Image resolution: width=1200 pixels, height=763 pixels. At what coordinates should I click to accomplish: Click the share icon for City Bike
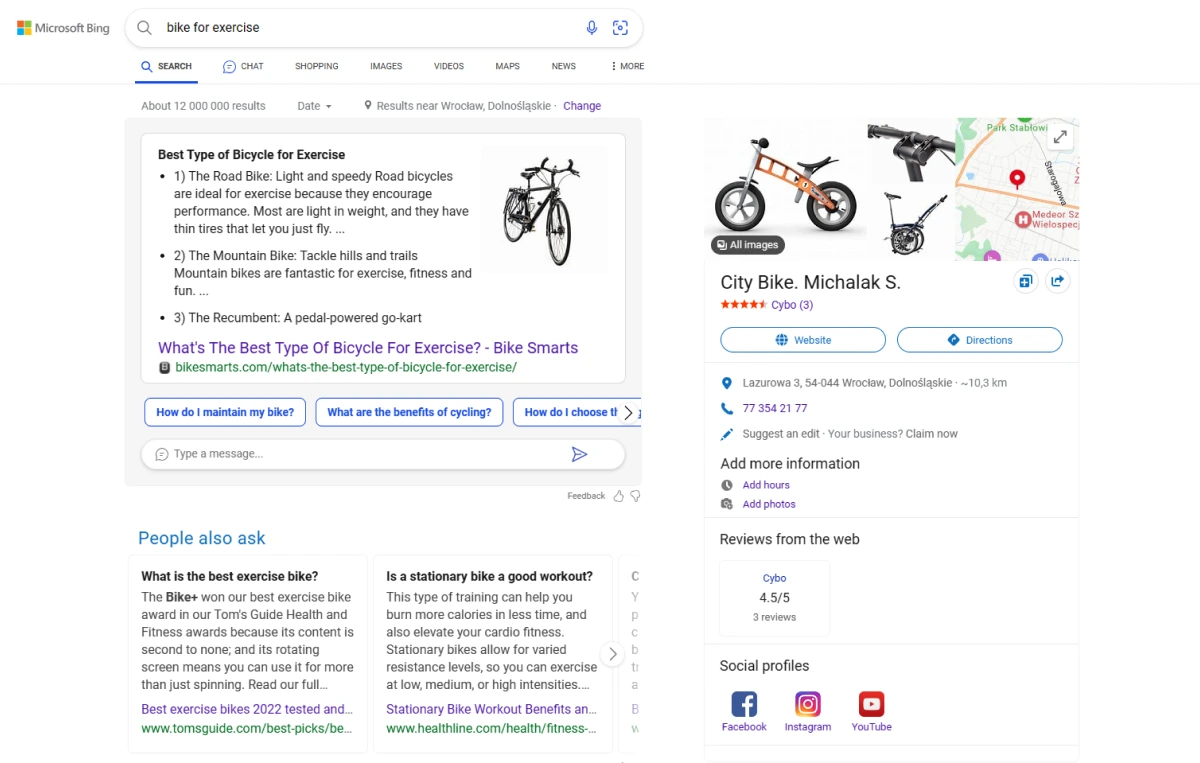click(x=1057, y=282)
